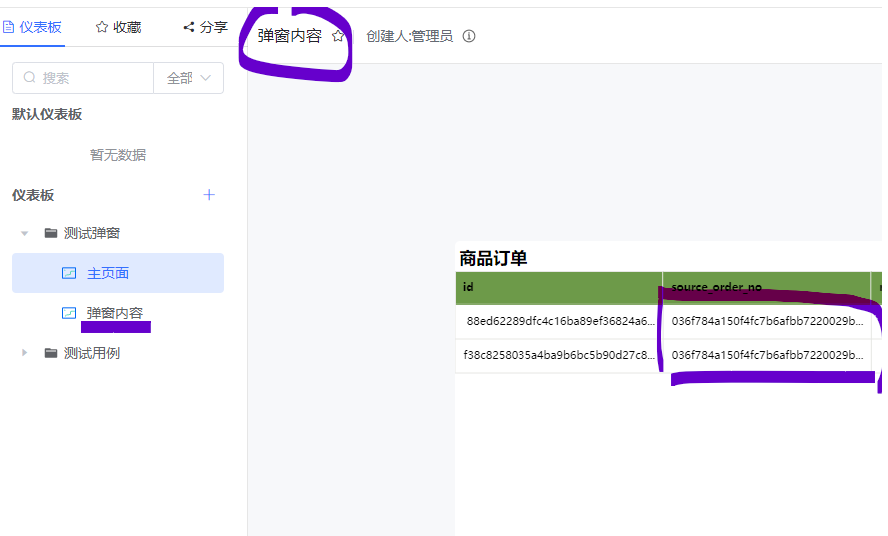
Task: Click the 弹窗内容 page title
Action: pos(289,36)
